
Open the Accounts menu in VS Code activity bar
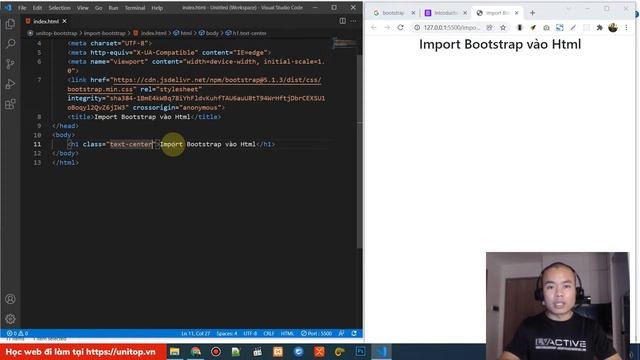click(x=10, y=299)
